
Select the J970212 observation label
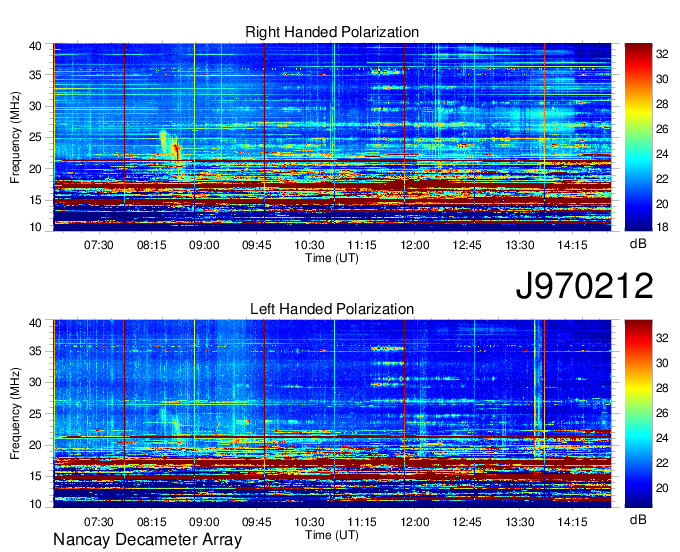(584, 286)
